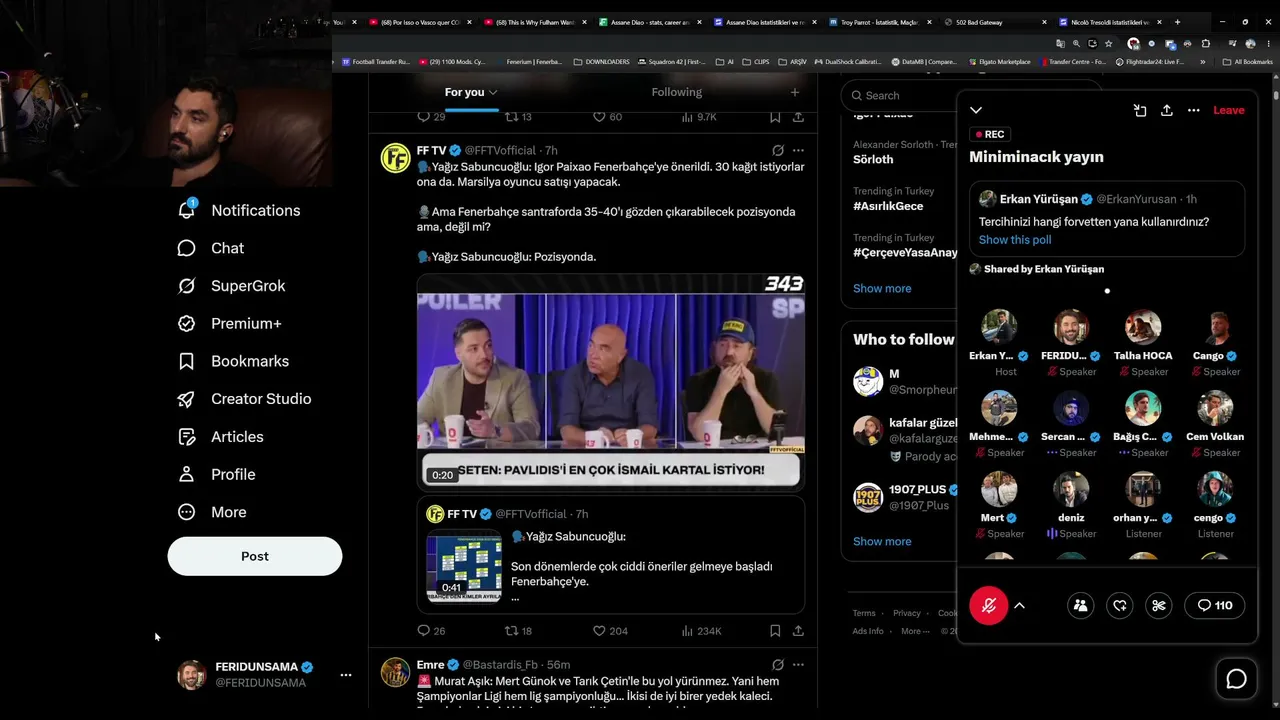Screen dimensions: 1280x720
Task: Open the Premium+ badge icon
Action: pyautogui.click(x=186, y=323)
